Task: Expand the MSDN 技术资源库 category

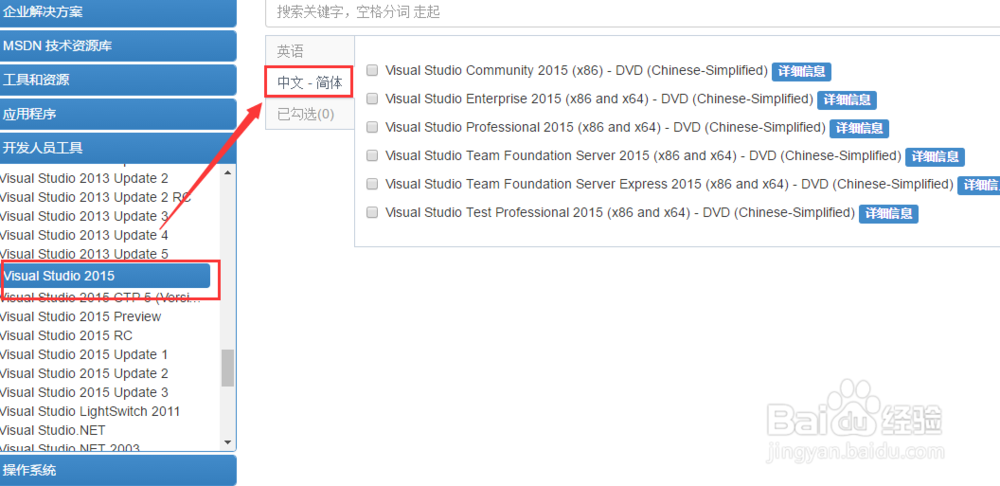Action: pyautogui.click(x=118, y=46)
